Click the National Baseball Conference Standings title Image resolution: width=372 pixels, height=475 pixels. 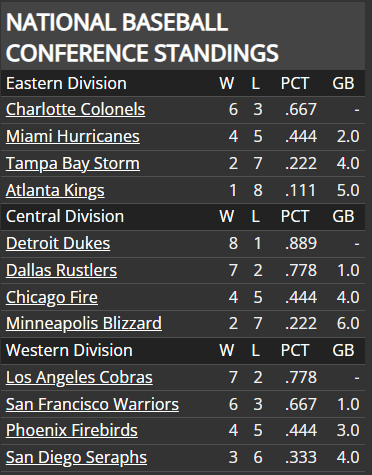coord(142,37)
